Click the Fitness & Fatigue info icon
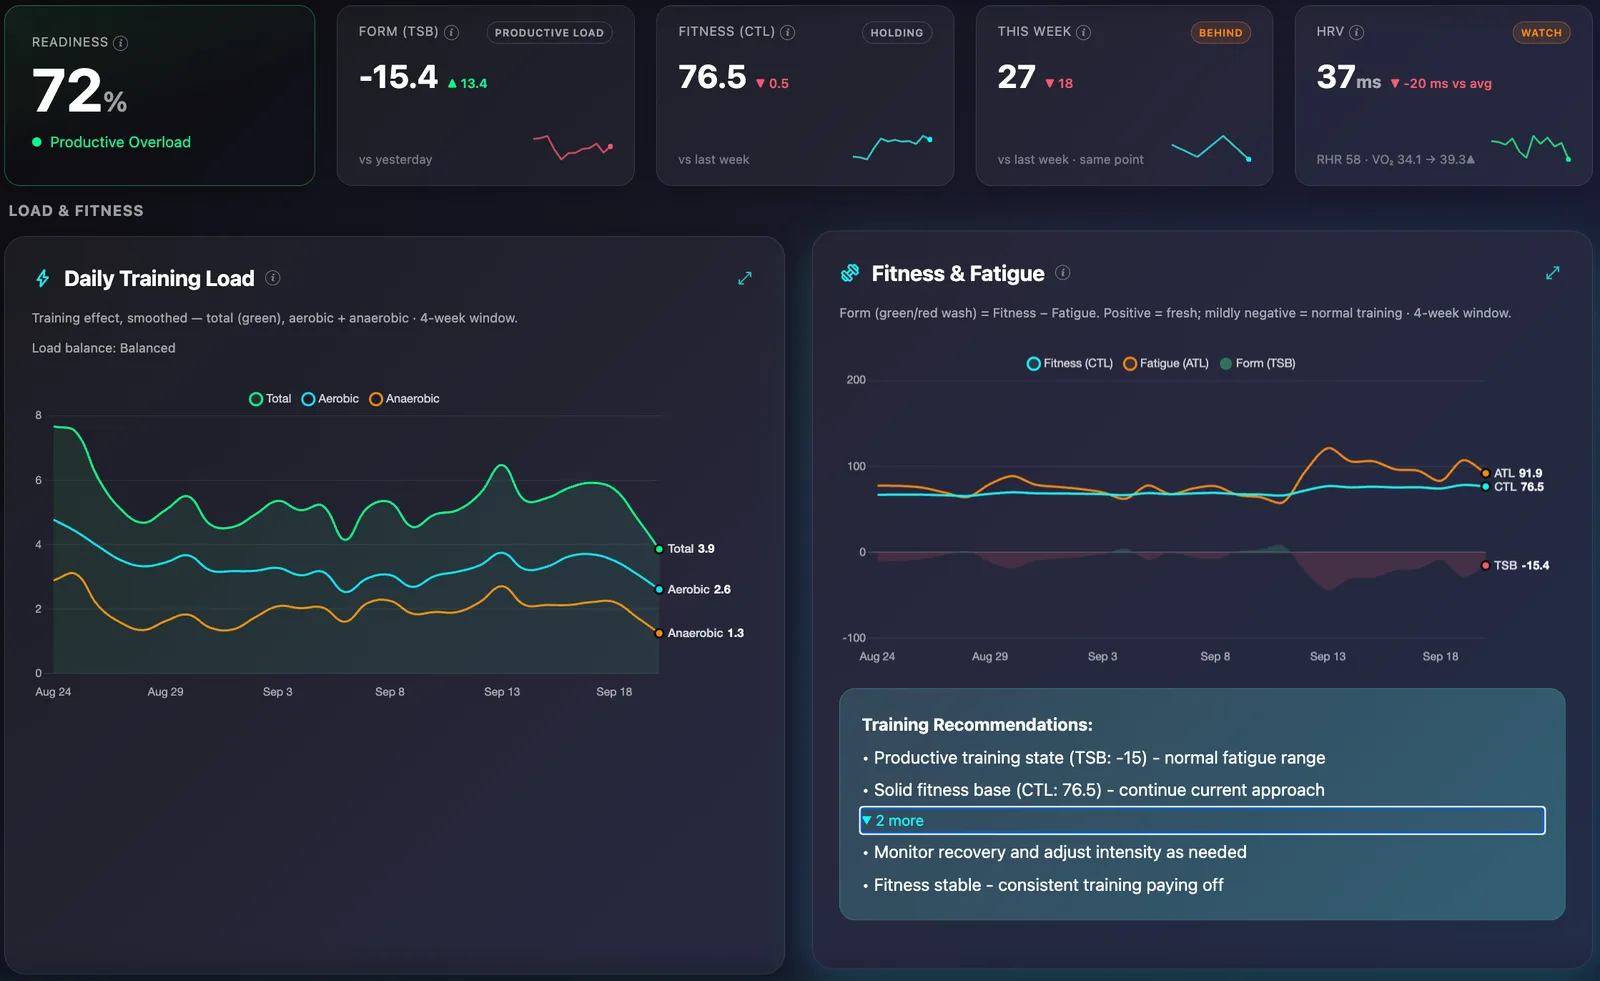The image size is (1600, 981). [1063, 273]
